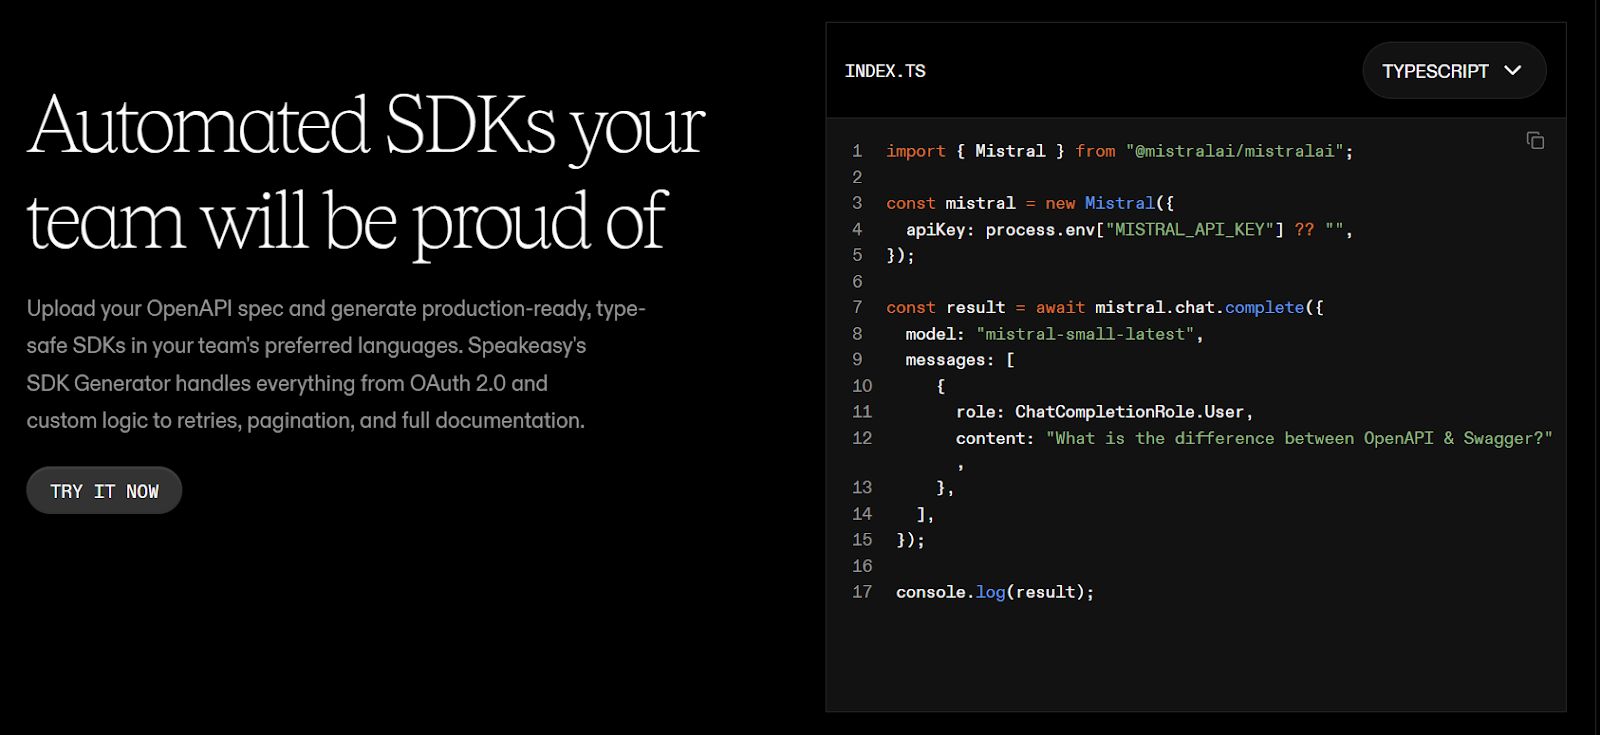Click the apiKey line with MISTRAL_API_KEY
This screenshot has width=1600, height=735.
(1129, 229)
